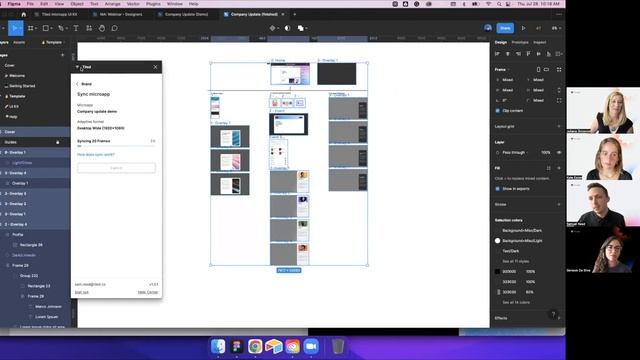Open the tidy up distribute dropdown
The image size is (640, 360).
point(559,54)
